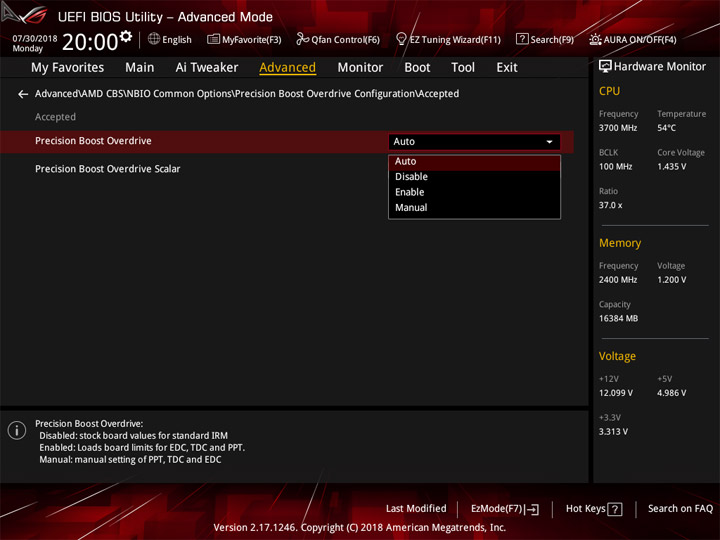720x540 pixels.
Task: Click the MyFavorite list icon
Action: [x=213, y=39]
